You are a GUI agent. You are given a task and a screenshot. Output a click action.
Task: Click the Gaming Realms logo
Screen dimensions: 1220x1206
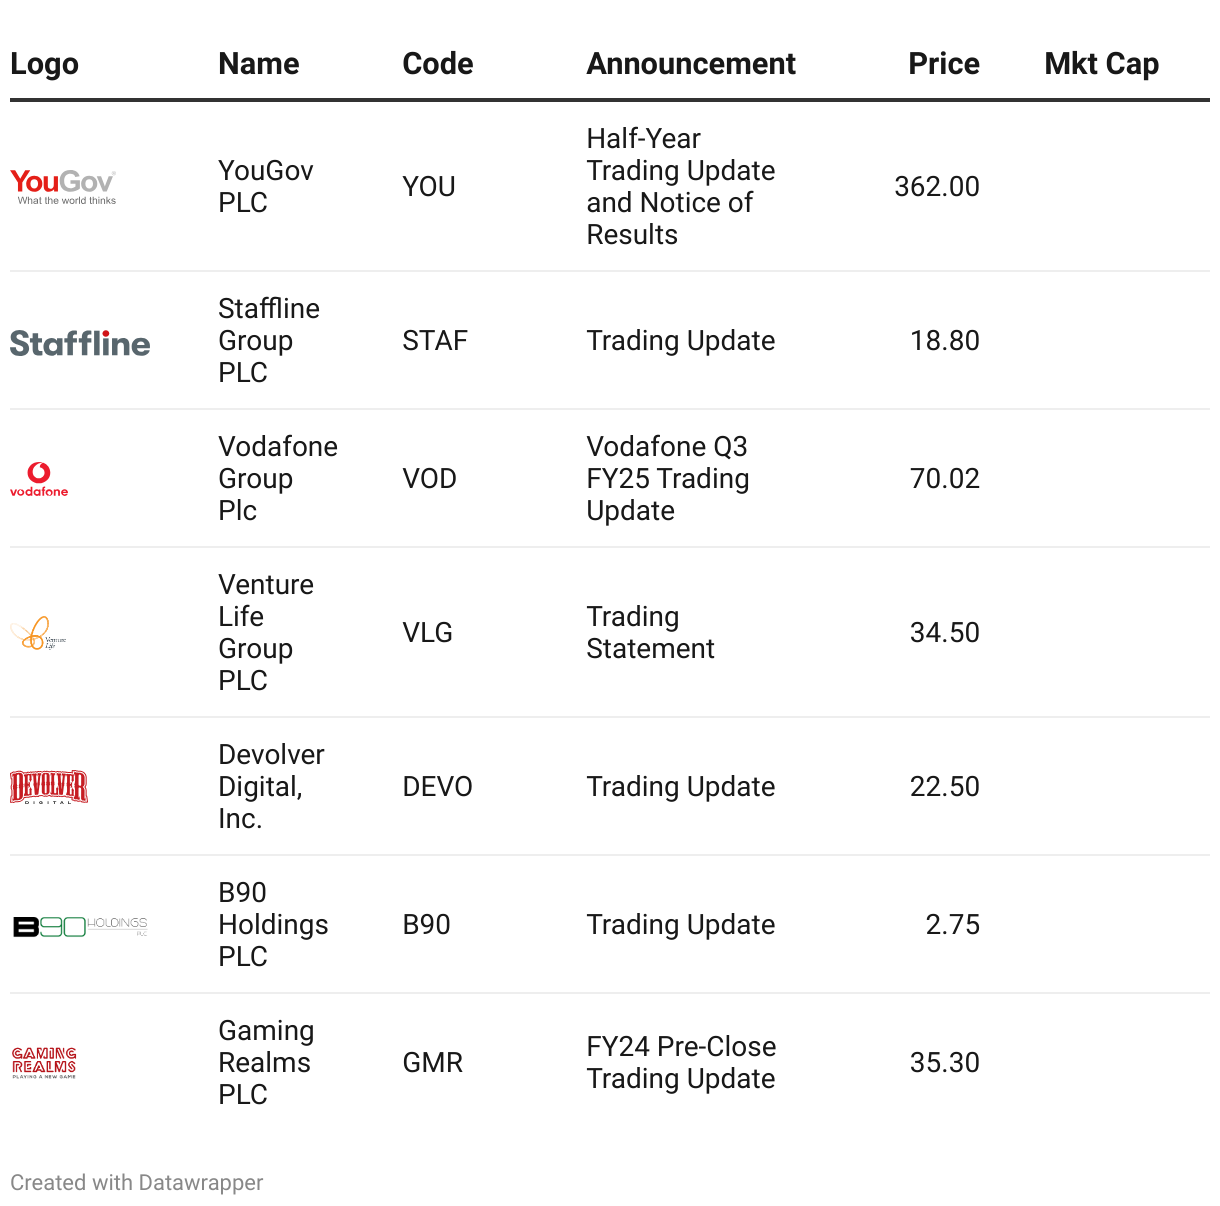(44, 1062)
